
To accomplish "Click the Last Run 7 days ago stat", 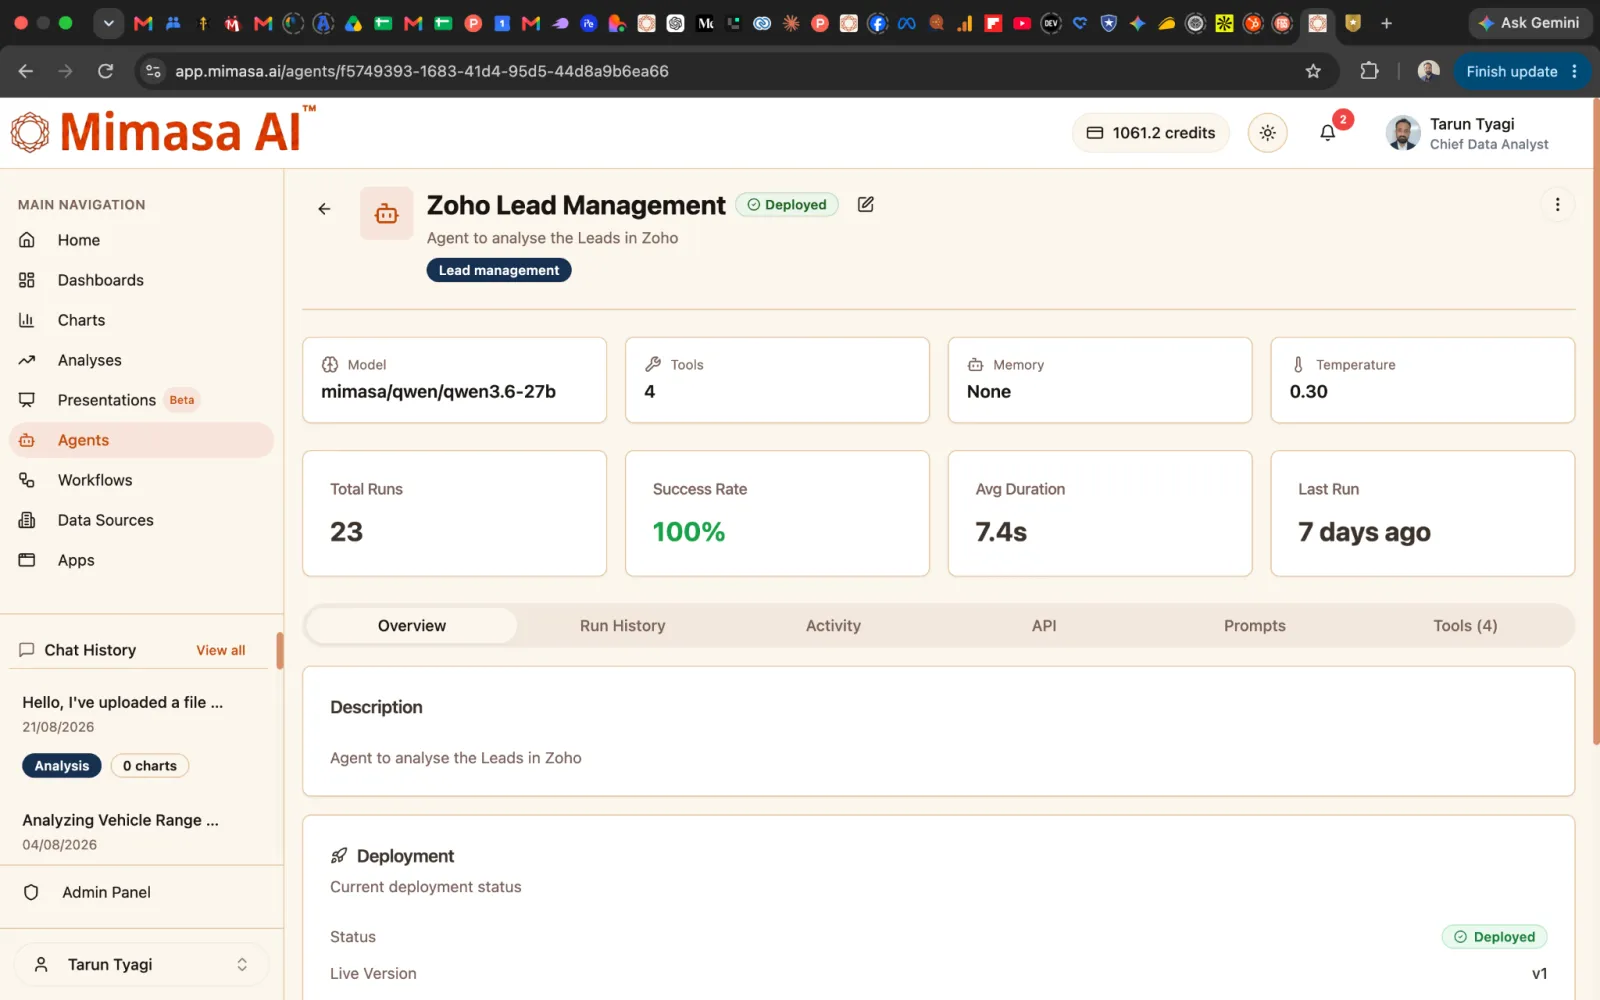I will (1422, 513).
